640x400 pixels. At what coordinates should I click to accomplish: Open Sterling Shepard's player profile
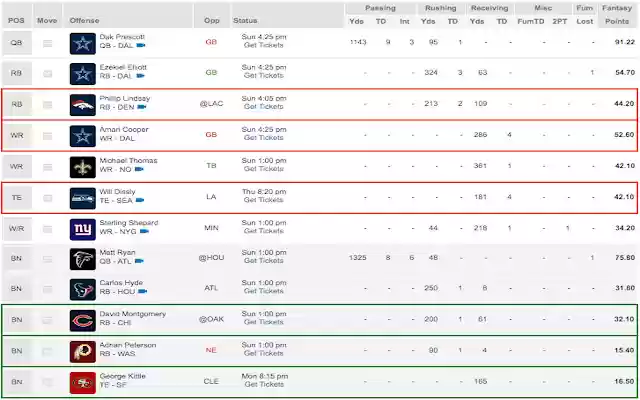[129, 222]
